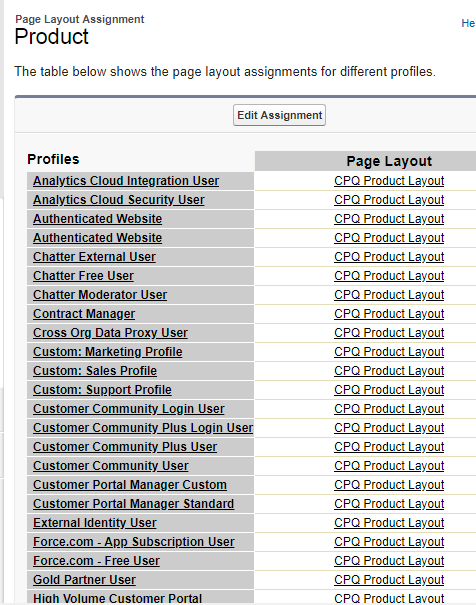Open the Gold Partner User profile link

click(x=84, y=580)
